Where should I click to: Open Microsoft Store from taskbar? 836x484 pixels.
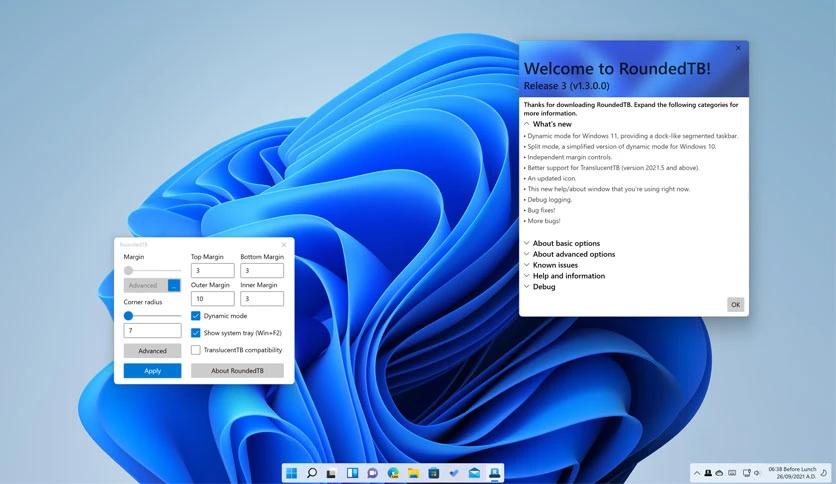point(433,473)
